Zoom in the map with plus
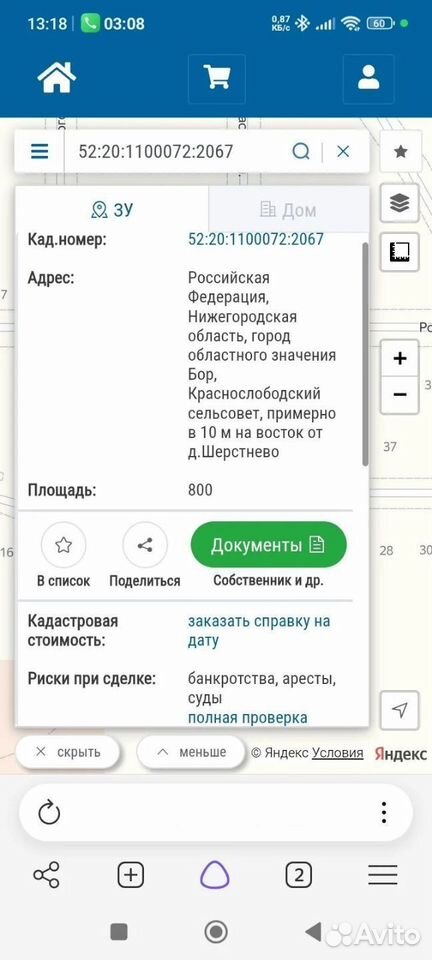Screen dimensions: 432x960 400,358
